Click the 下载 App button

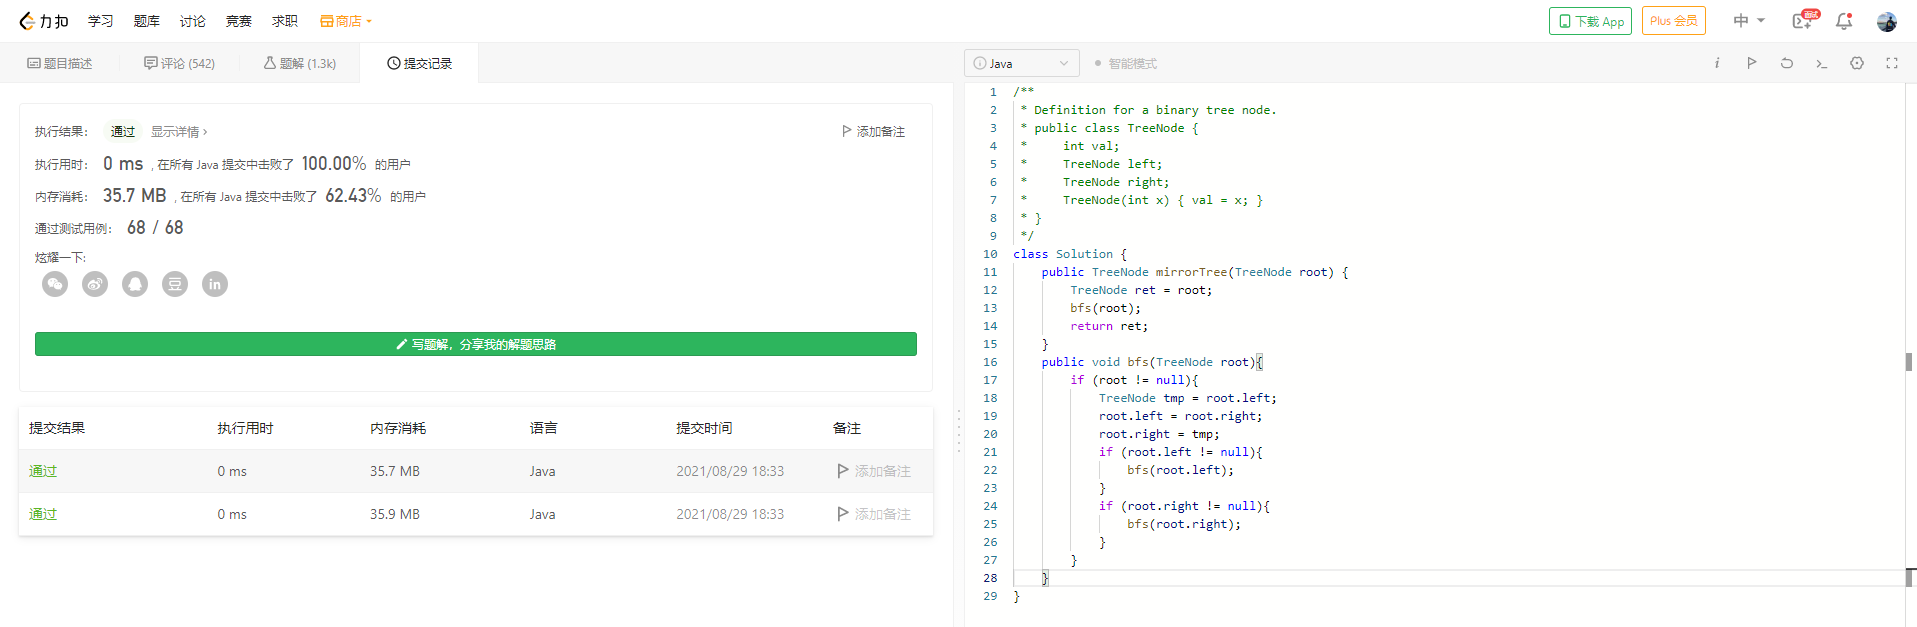tap(1590, 21)
